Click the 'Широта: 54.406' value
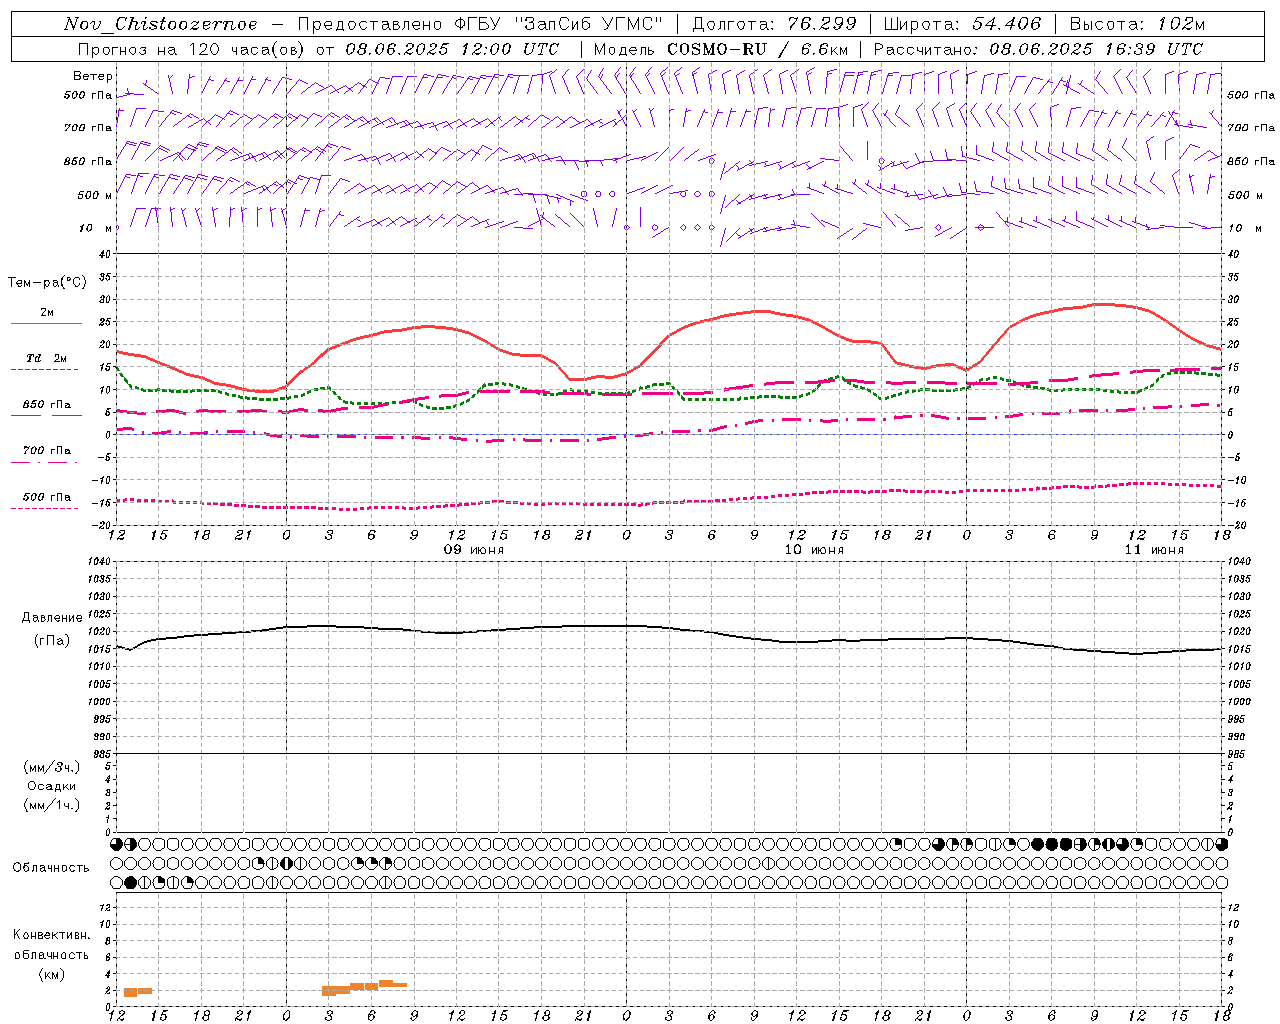 click(x=962, y=24)
